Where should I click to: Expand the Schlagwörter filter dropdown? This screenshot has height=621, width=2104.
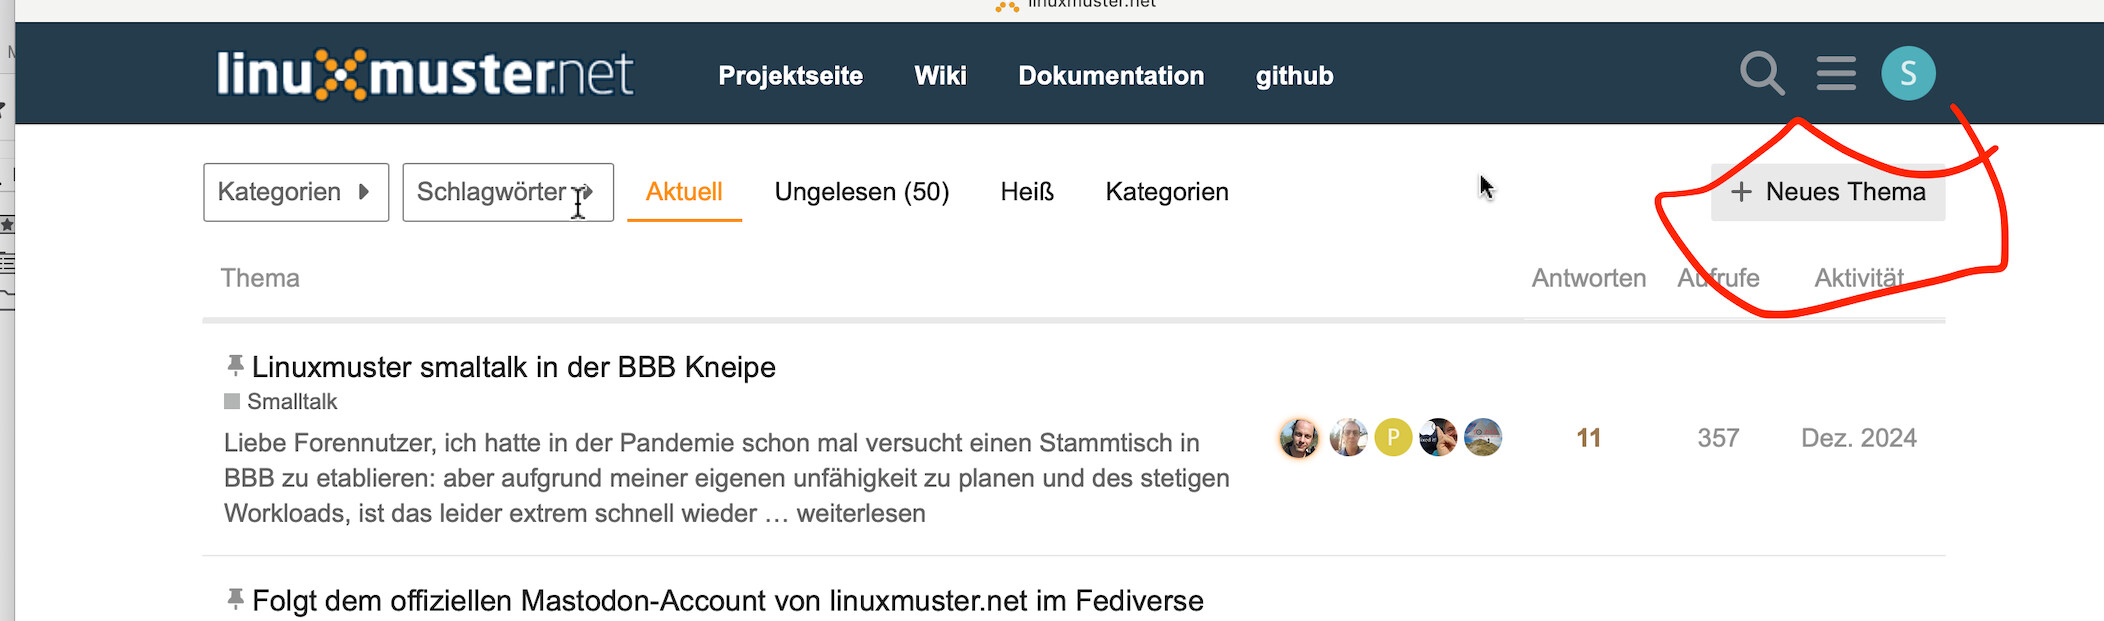coord(507,192)
